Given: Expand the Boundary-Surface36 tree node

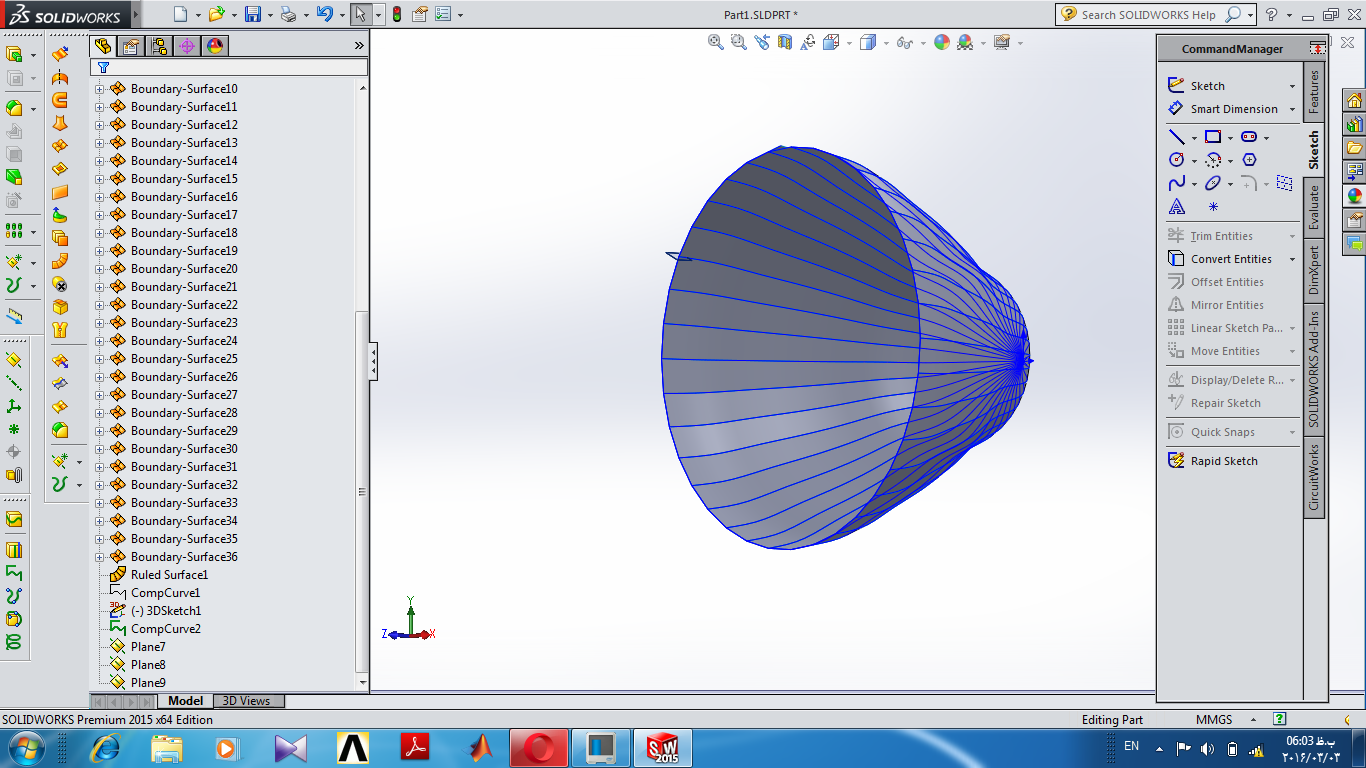Looking at the screenshot, I should tap(99, 557).
